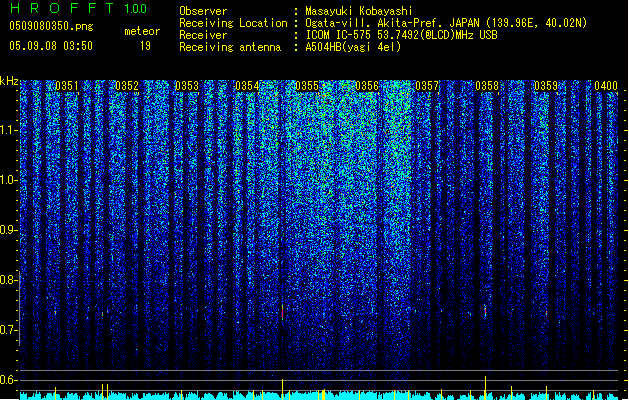Image resolution: width=629 pixels, height=400 pixels.
Task: Click the Receiving antenna field label
Action: [230, 47]
